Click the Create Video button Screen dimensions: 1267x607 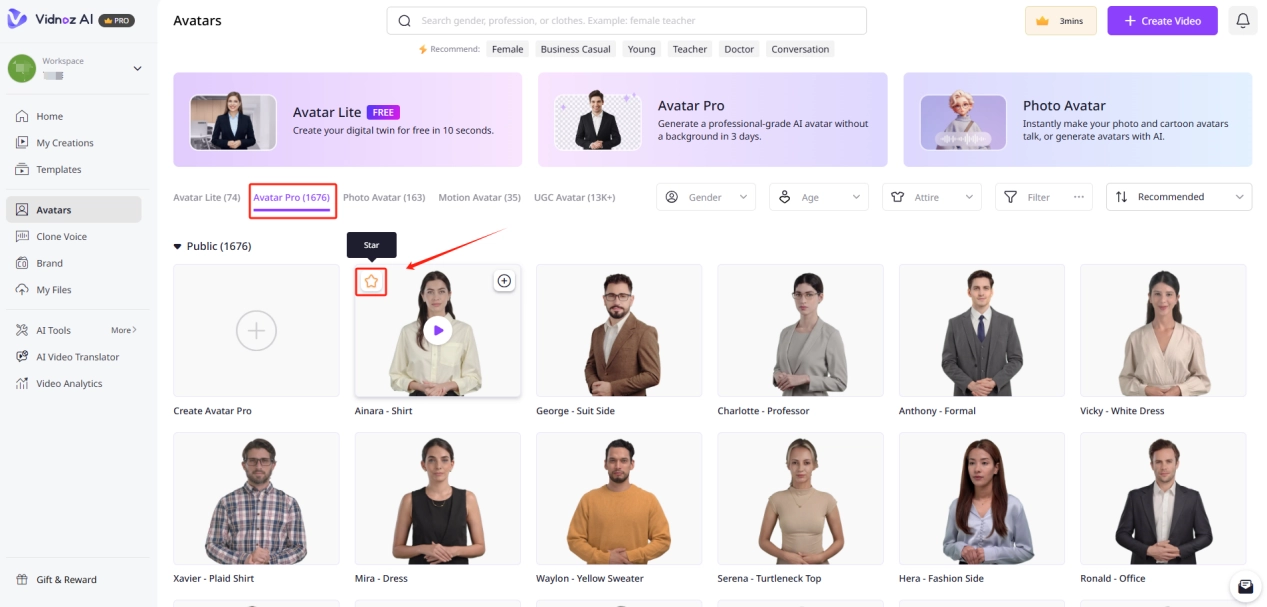(x=1161, y=21)
